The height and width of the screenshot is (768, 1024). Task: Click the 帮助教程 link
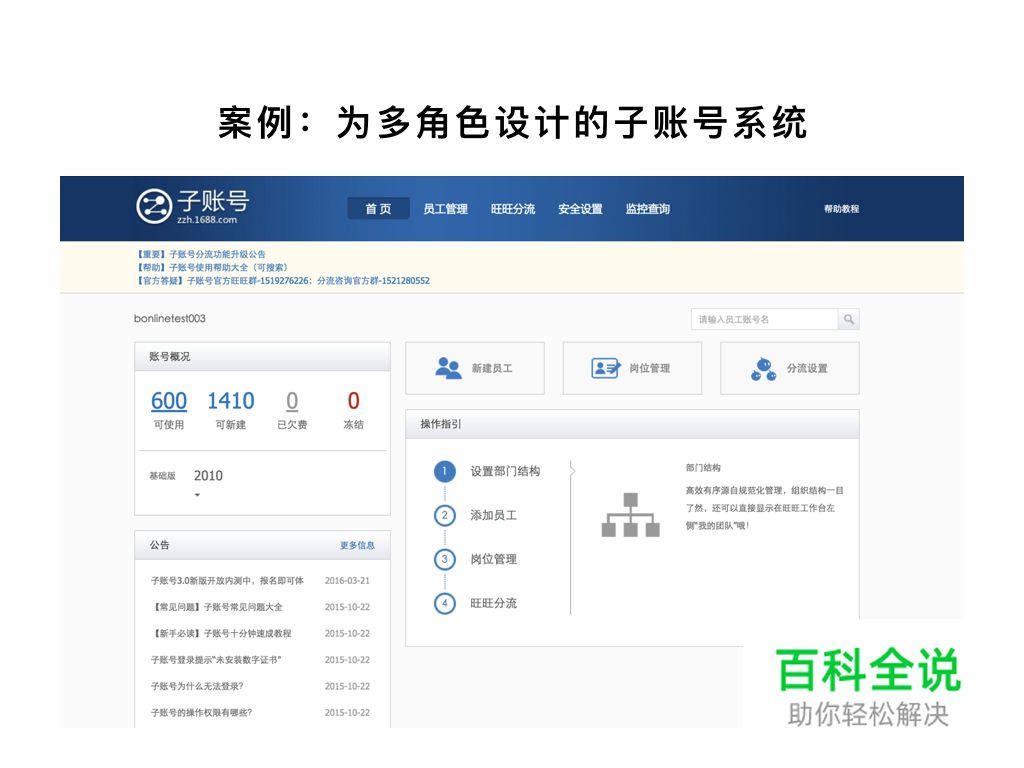click(841, 209)
